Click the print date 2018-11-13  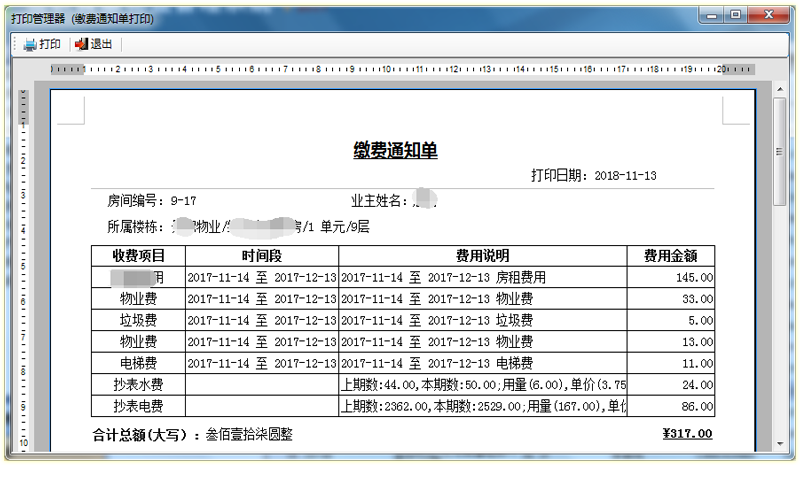click(x=625, y=176)
